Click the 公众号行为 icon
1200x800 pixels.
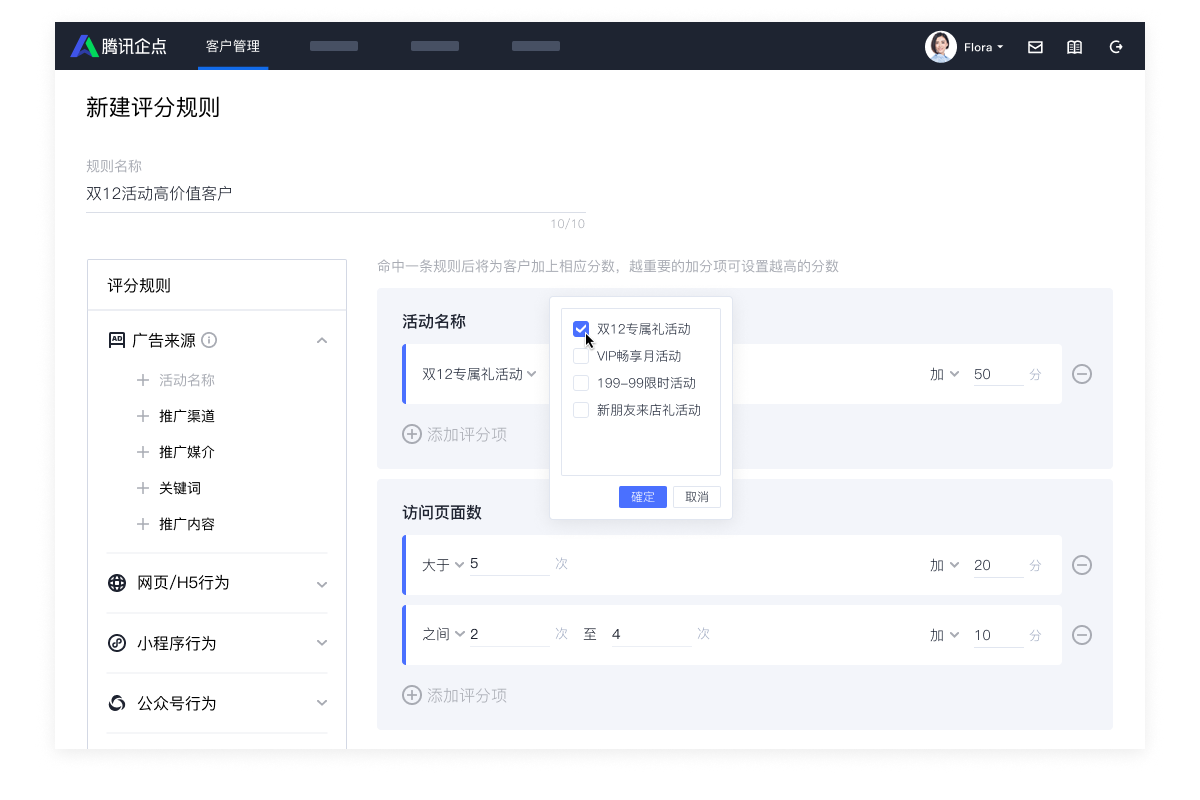tap(117, 703)
